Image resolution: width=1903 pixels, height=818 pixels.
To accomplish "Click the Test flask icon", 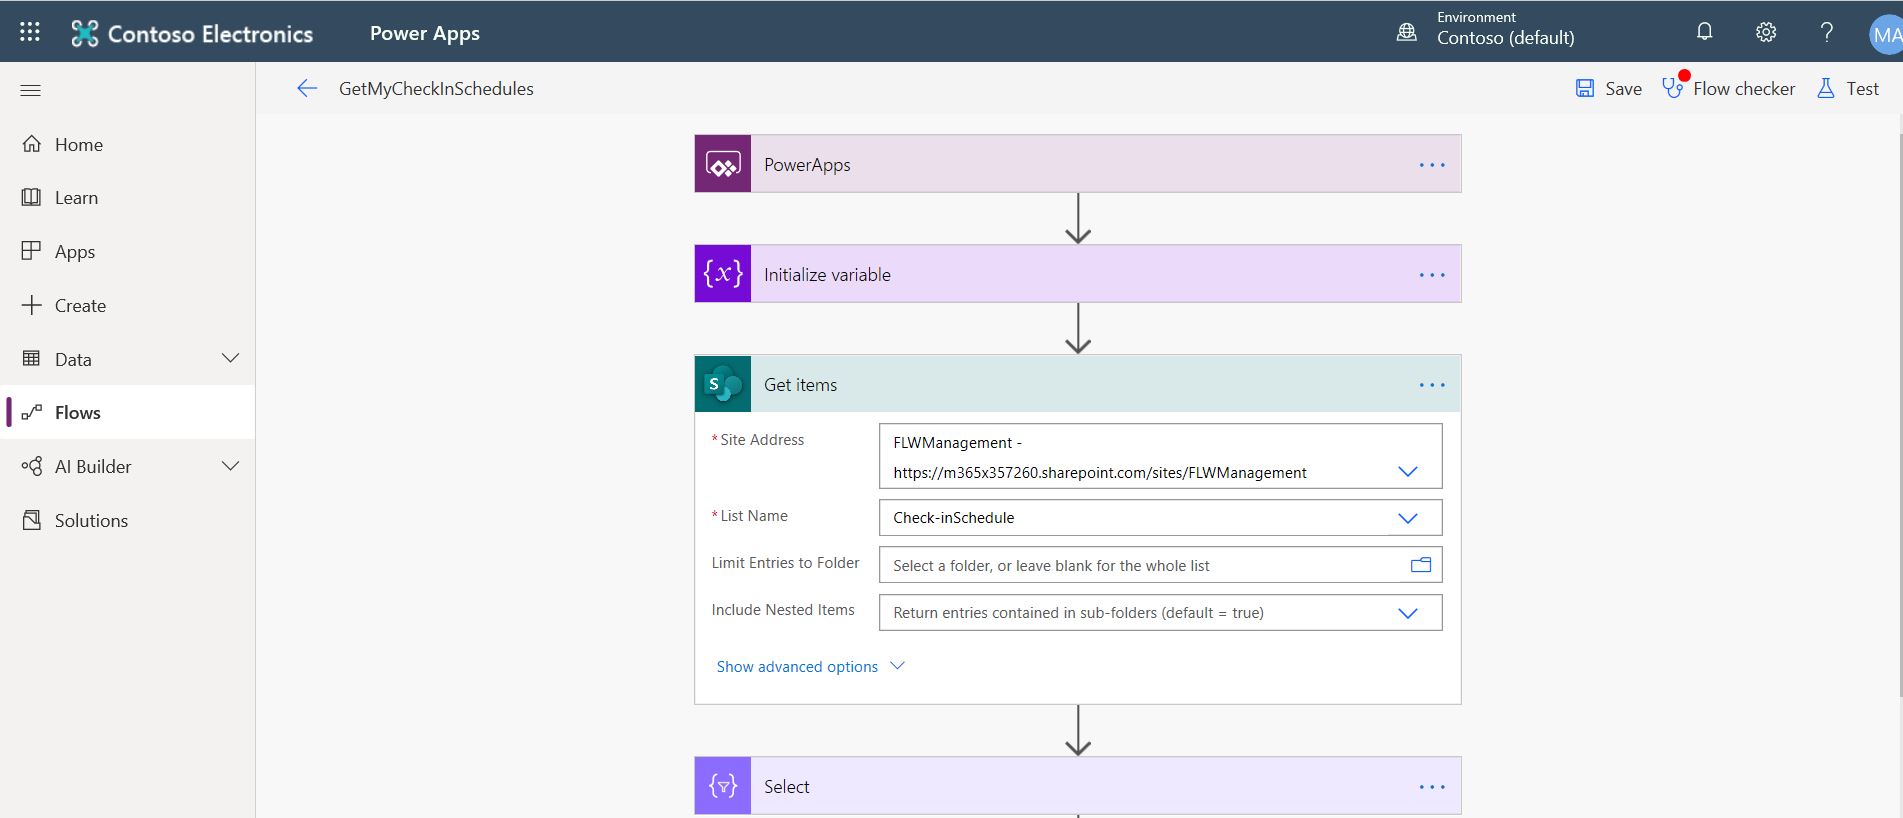I will [1826, 88].
